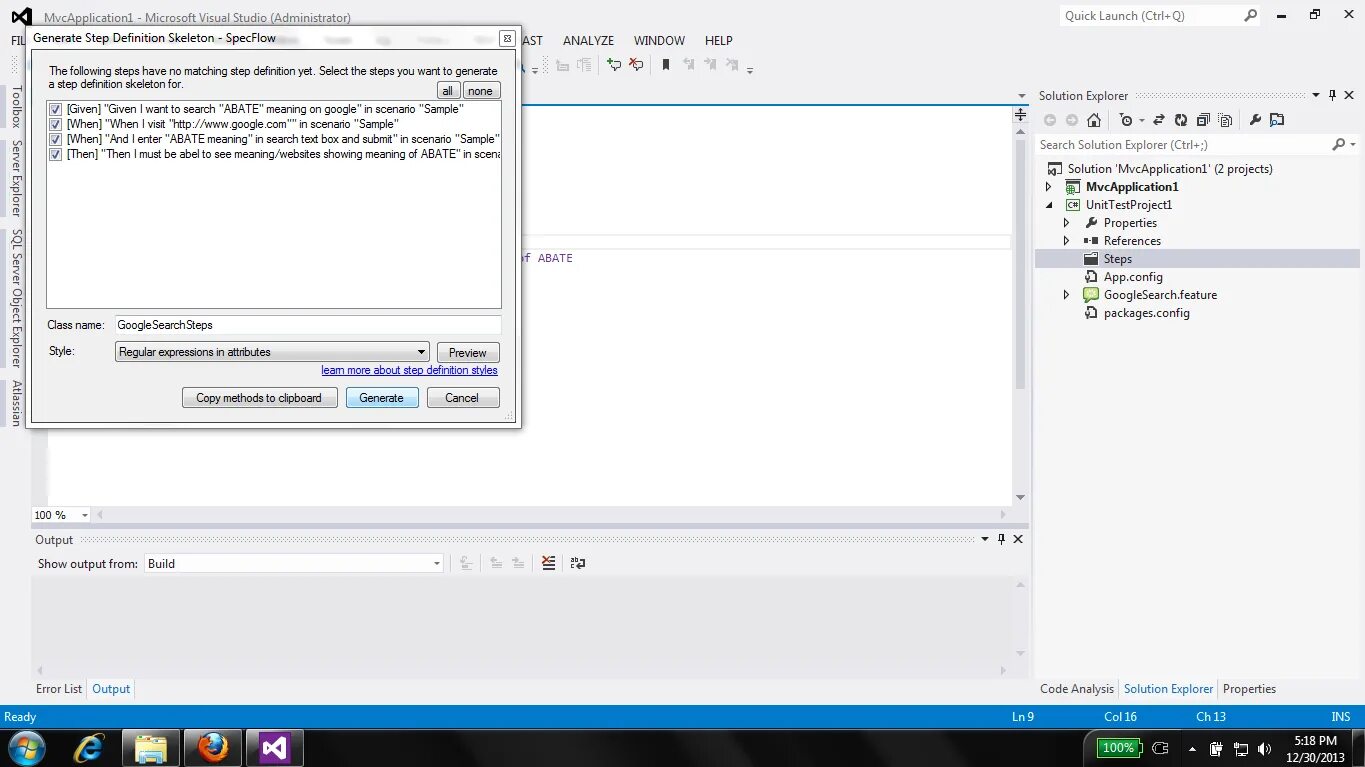Open the Output window options dropdown arrow
Screen dimensions: 1365x767
(x=984, y=539)
